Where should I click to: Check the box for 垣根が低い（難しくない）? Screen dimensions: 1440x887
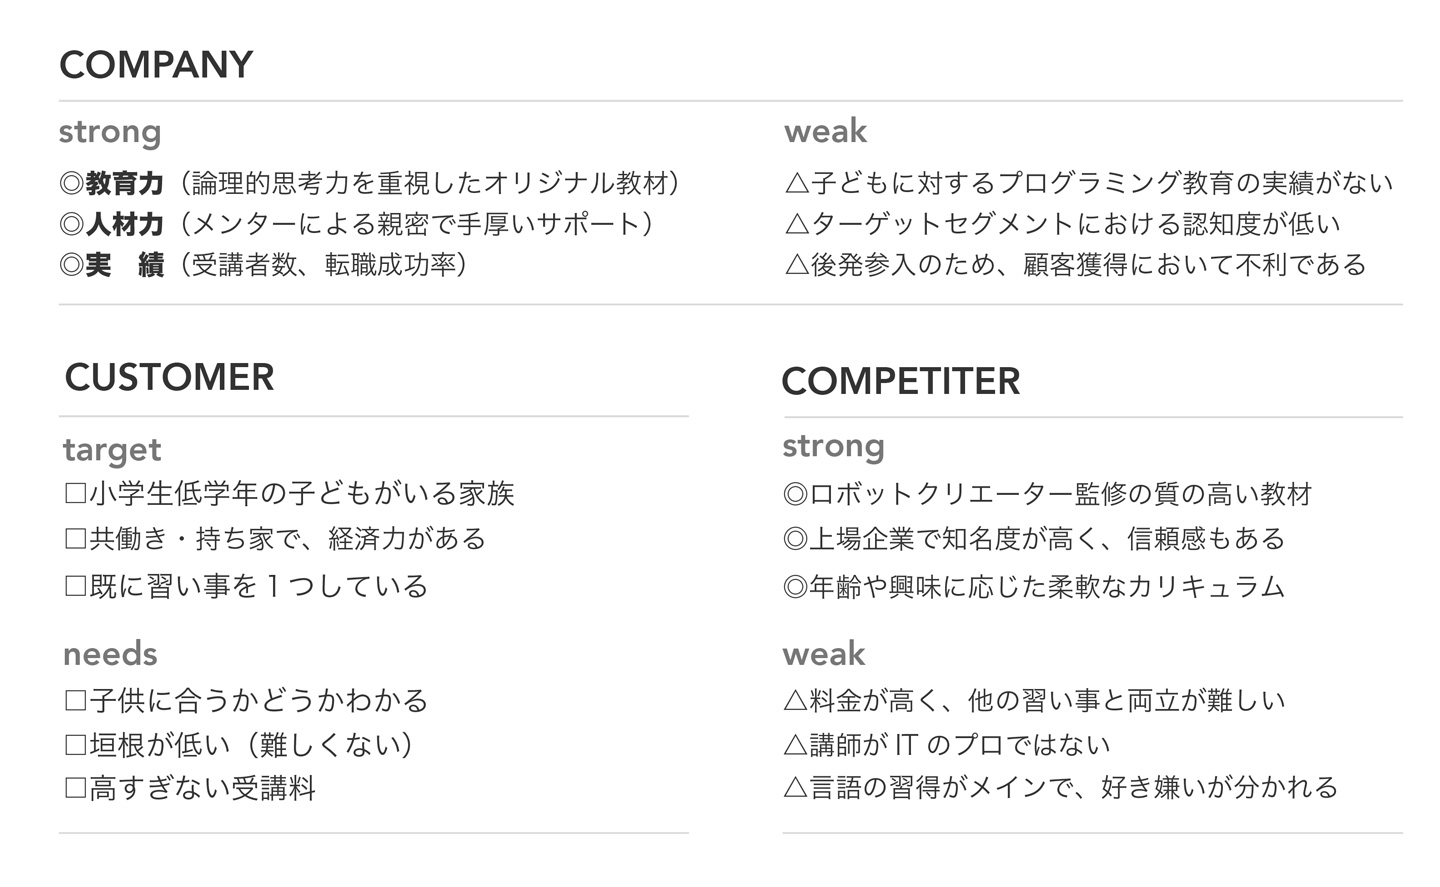[x=75, y=745]
